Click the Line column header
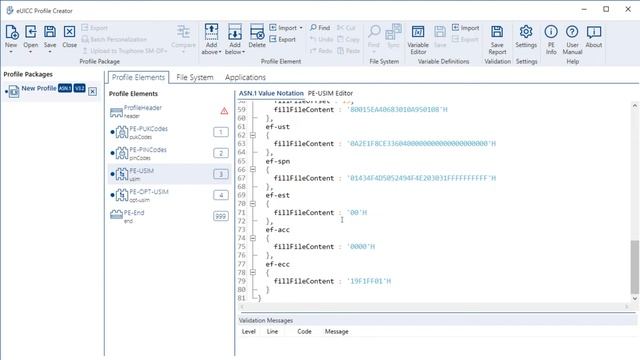 pos(272,331)
